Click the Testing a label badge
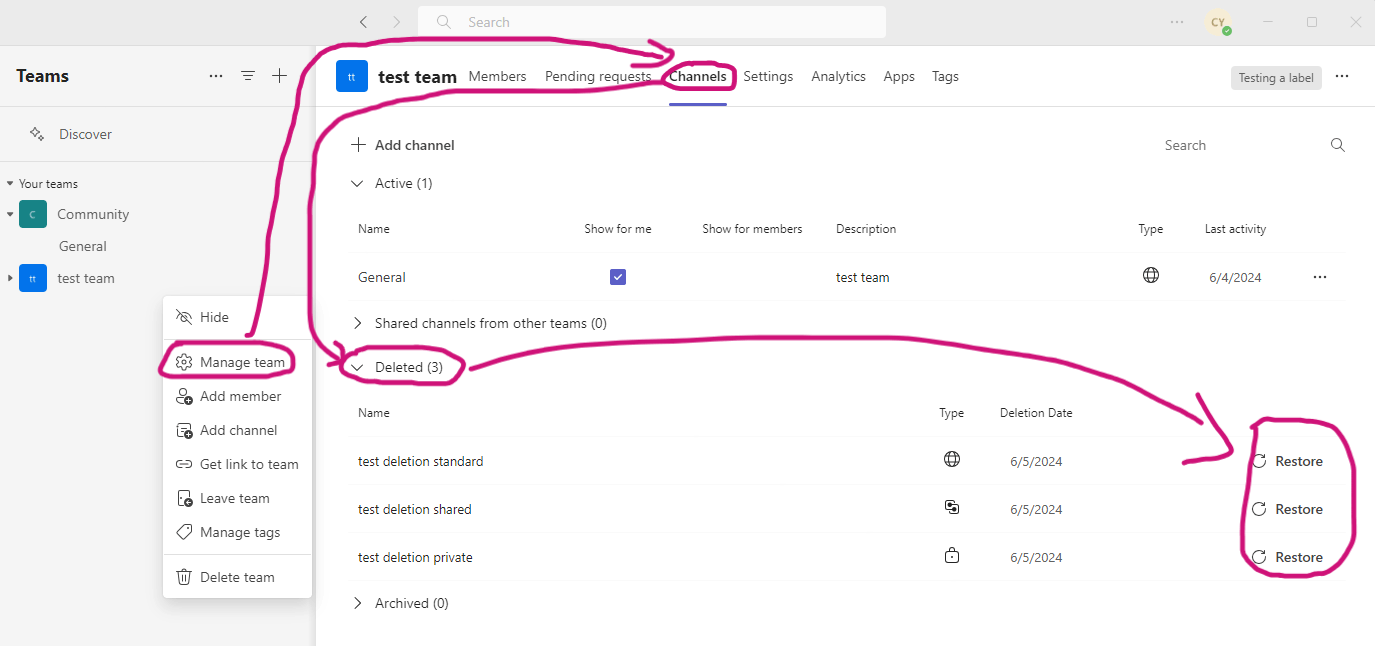1375x646 pixels. coord(1276,78)
